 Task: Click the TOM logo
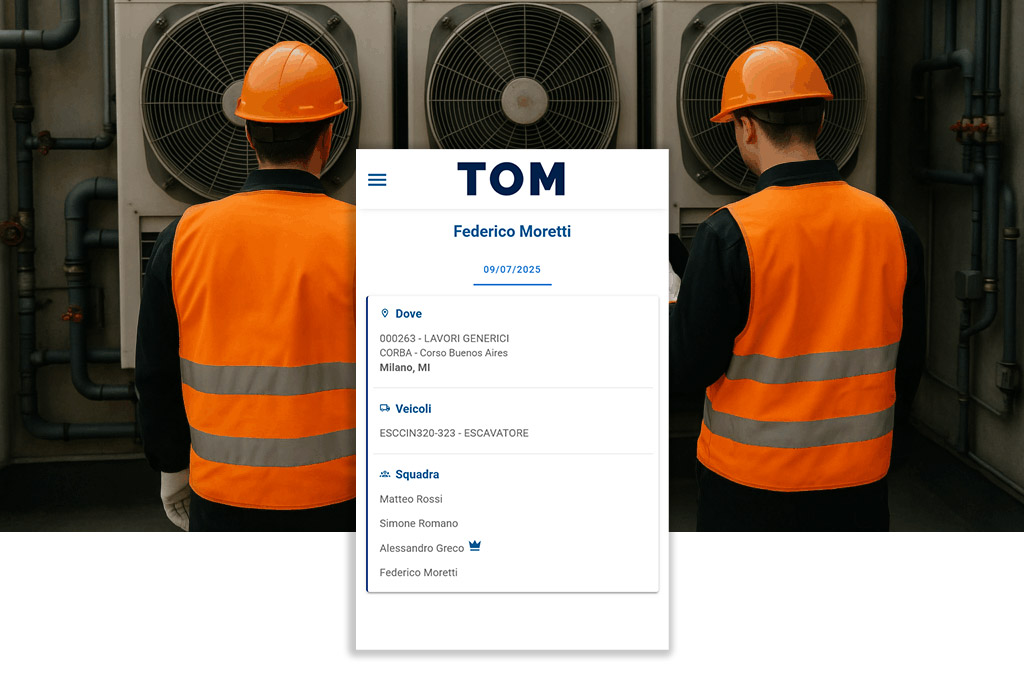(x=511, y=179)
